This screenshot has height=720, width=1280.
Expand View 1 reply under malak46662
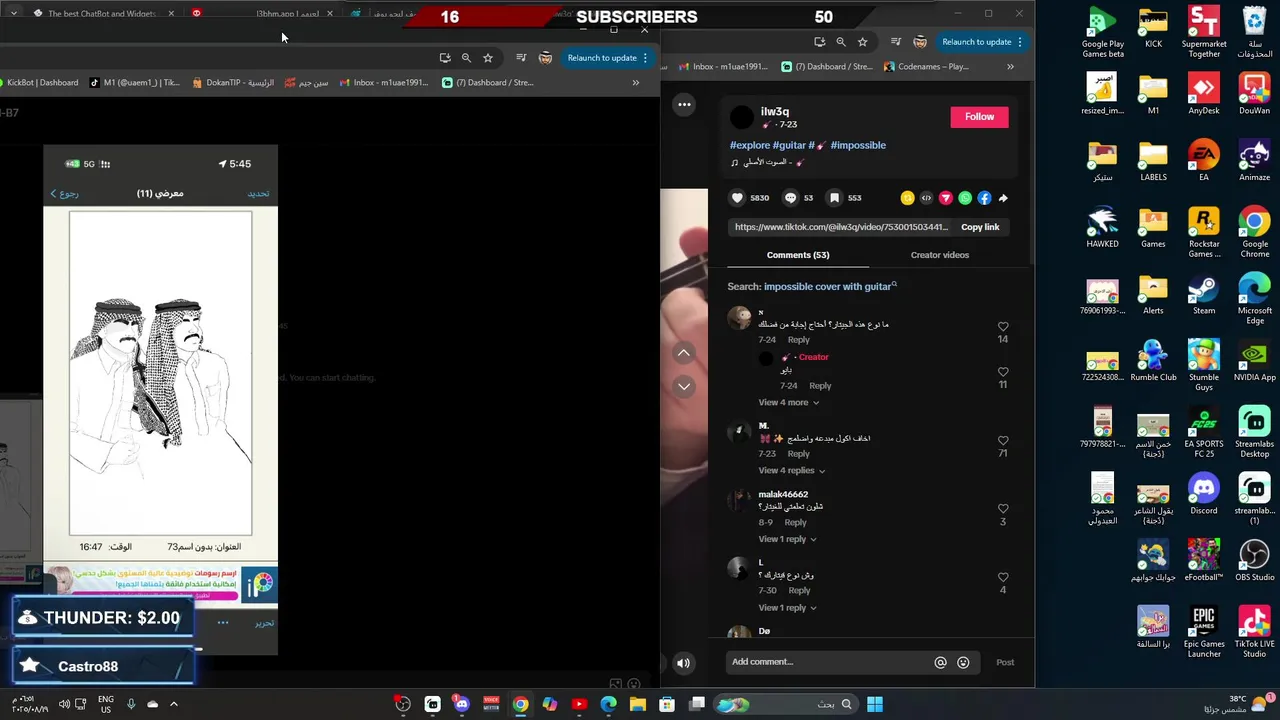pyautogui.click(x=788, y=539)
